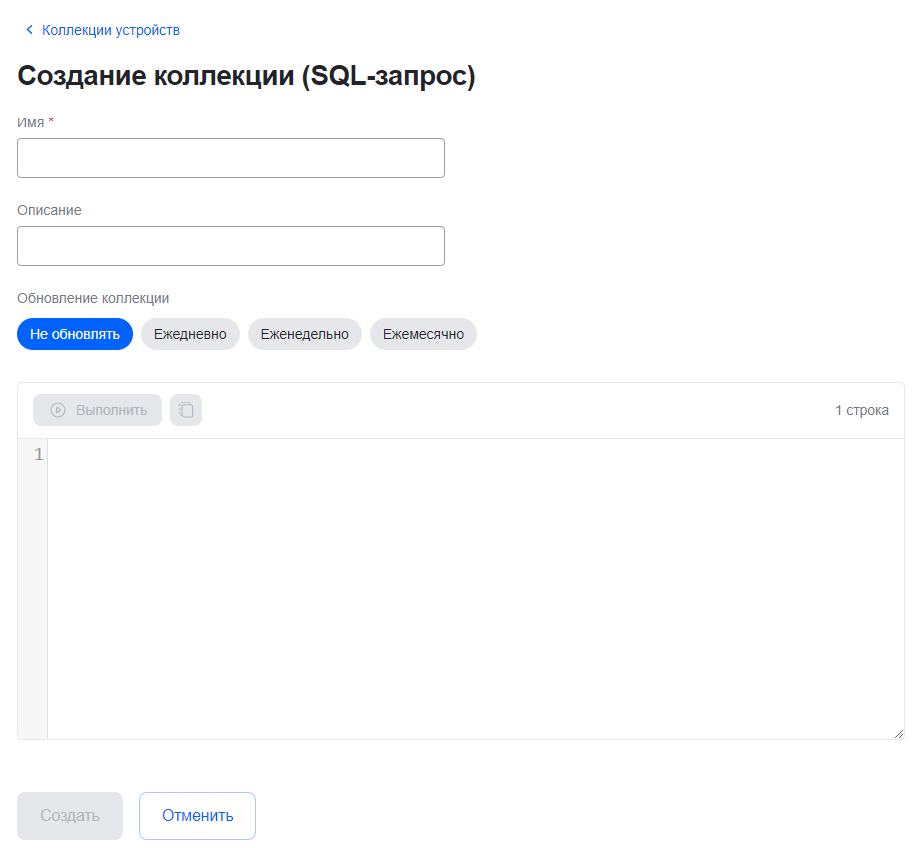
Task: Focus the Имя input field
Action: 231,158
